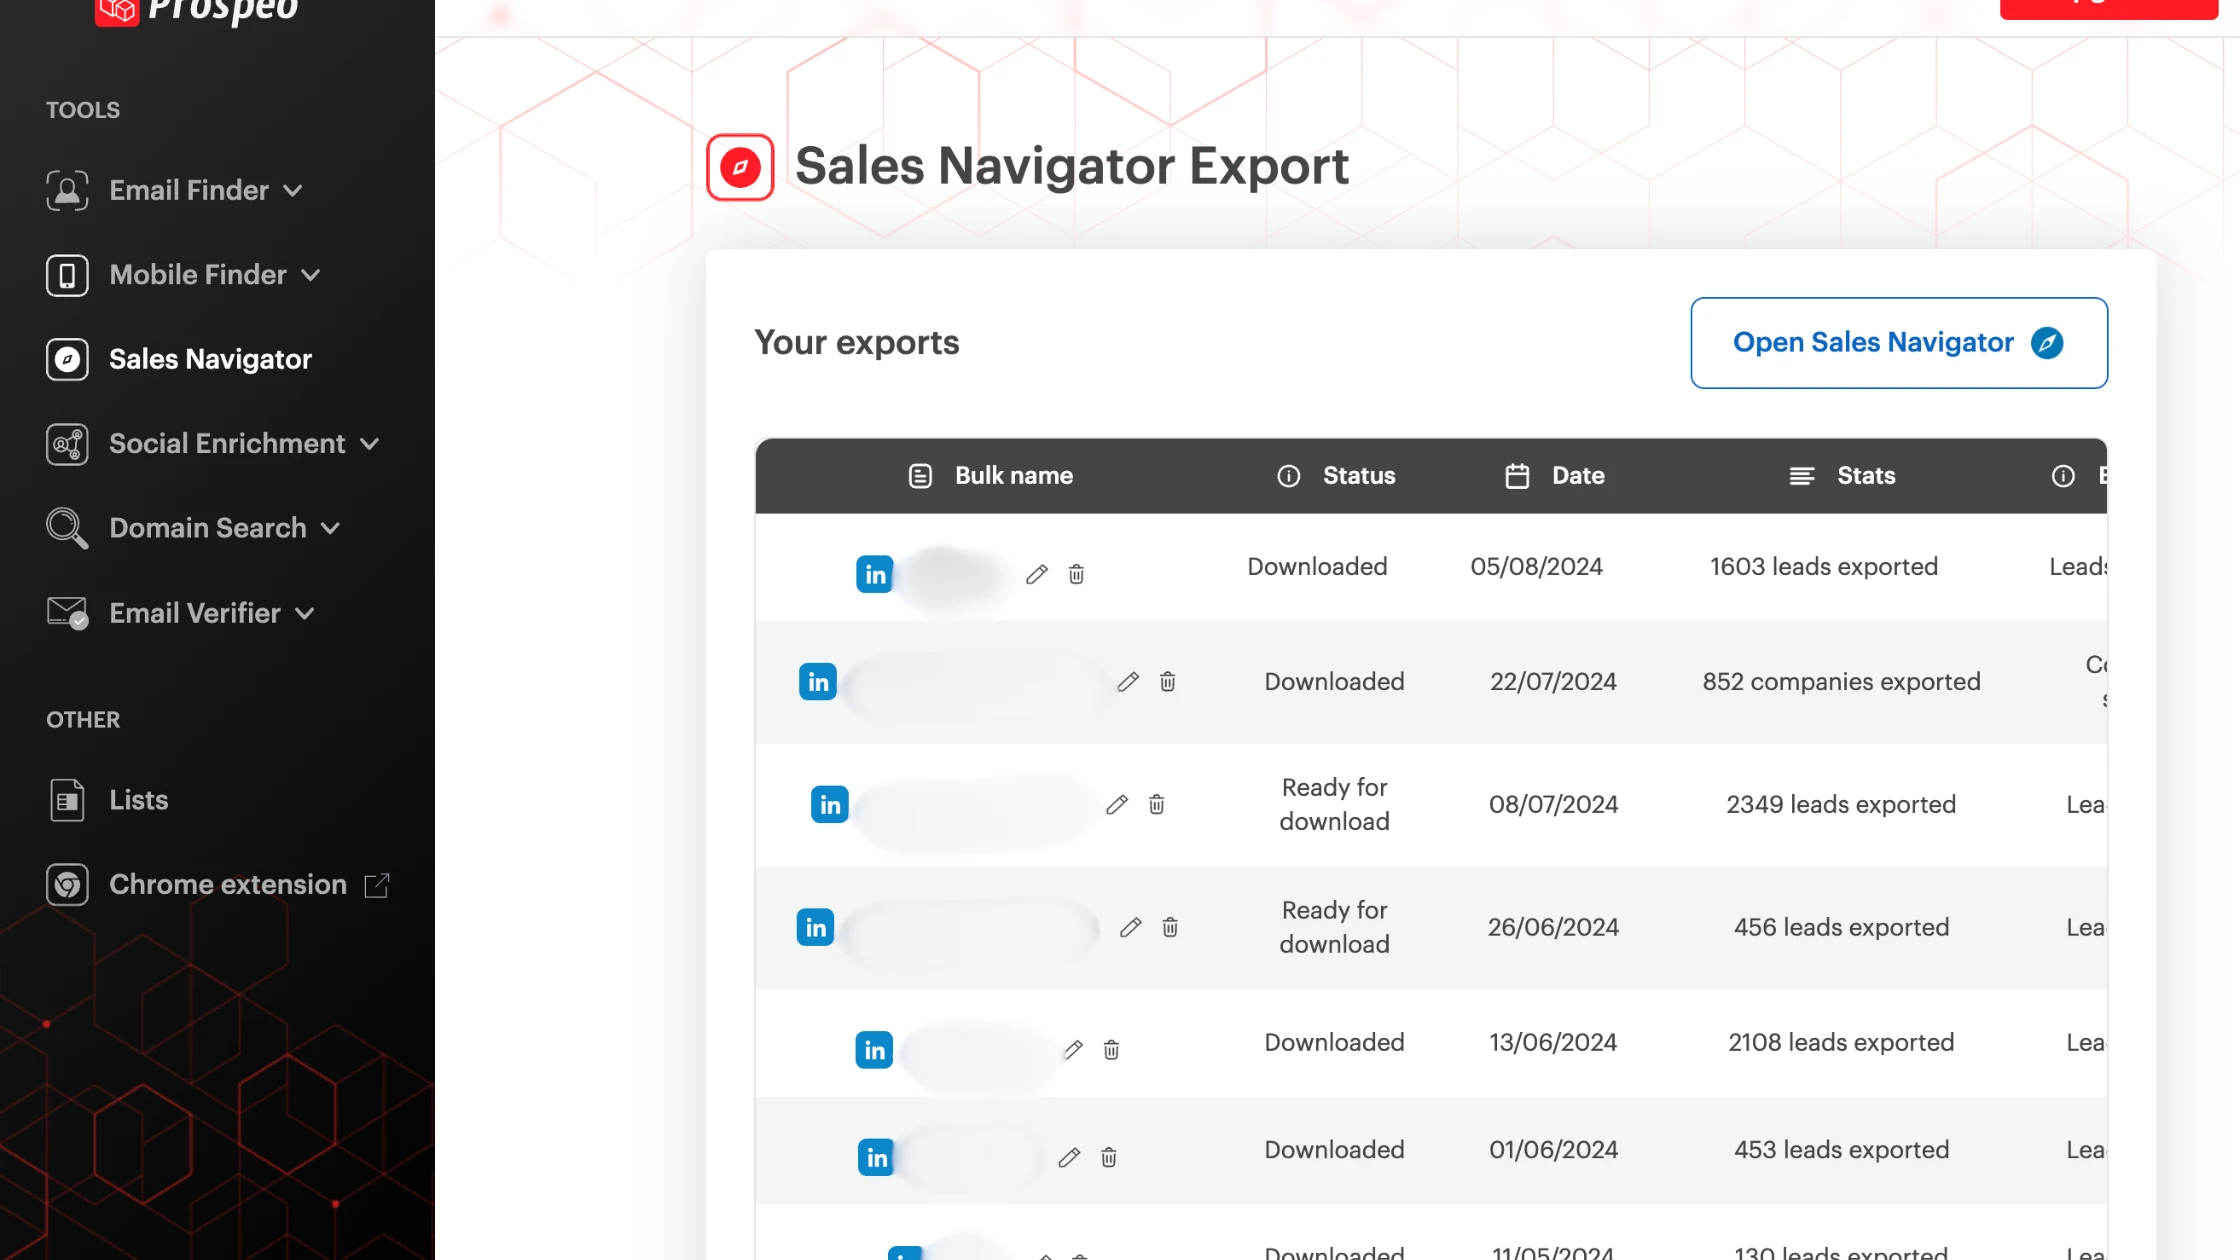Click the Email Verifier envelope icon
The image size is (2240, 1260).
tap(67, 613)
